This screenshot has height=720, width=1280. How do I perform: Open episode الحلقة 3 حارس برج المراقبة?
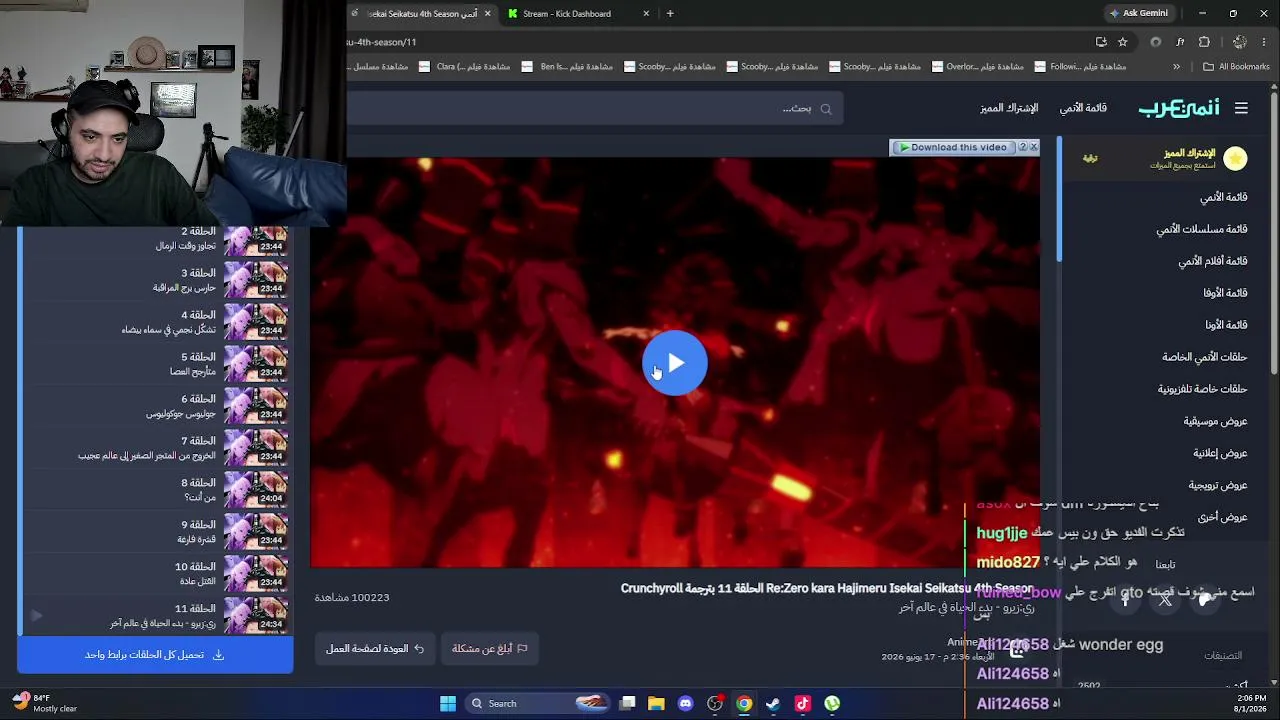(x=156, y=280)
